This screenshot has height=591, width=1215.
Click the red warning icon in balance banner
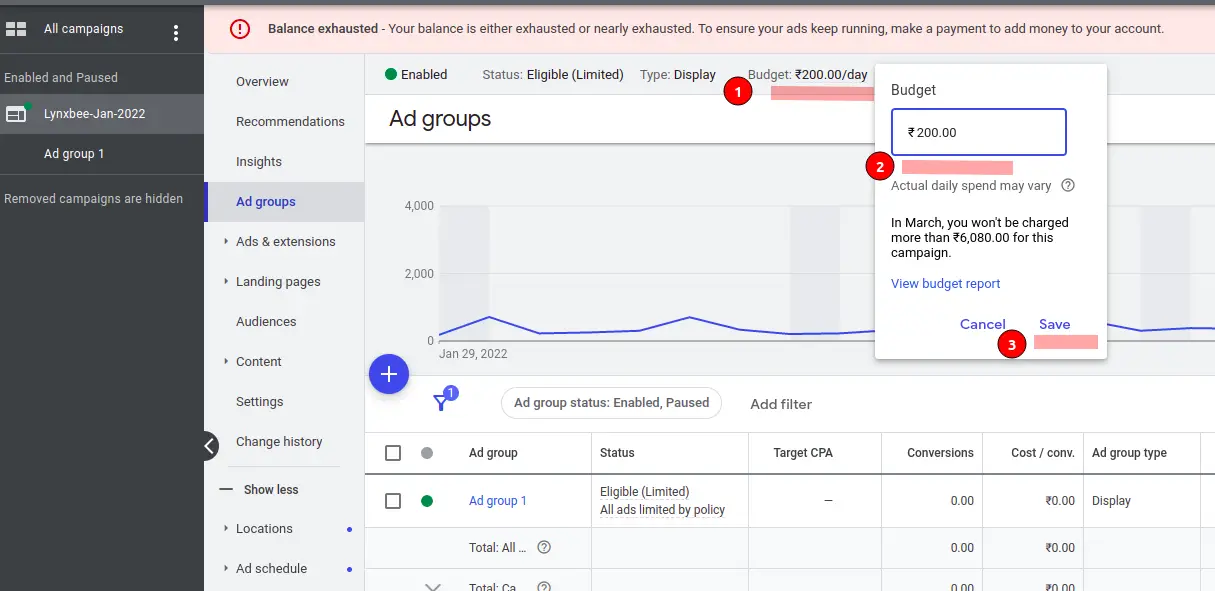[x=240, y=29]
